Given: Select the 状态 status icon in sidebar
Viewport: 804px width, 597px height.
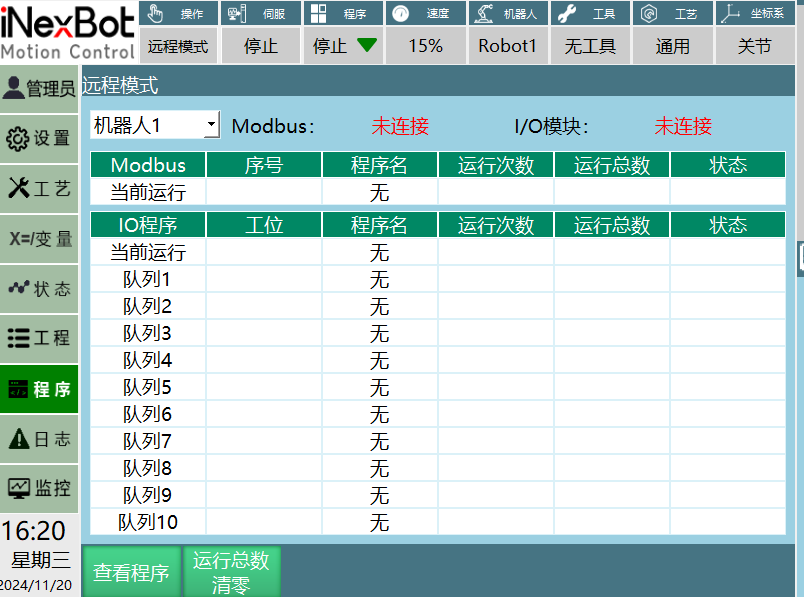Looking at the screenshot, I should tap(39, 288).
